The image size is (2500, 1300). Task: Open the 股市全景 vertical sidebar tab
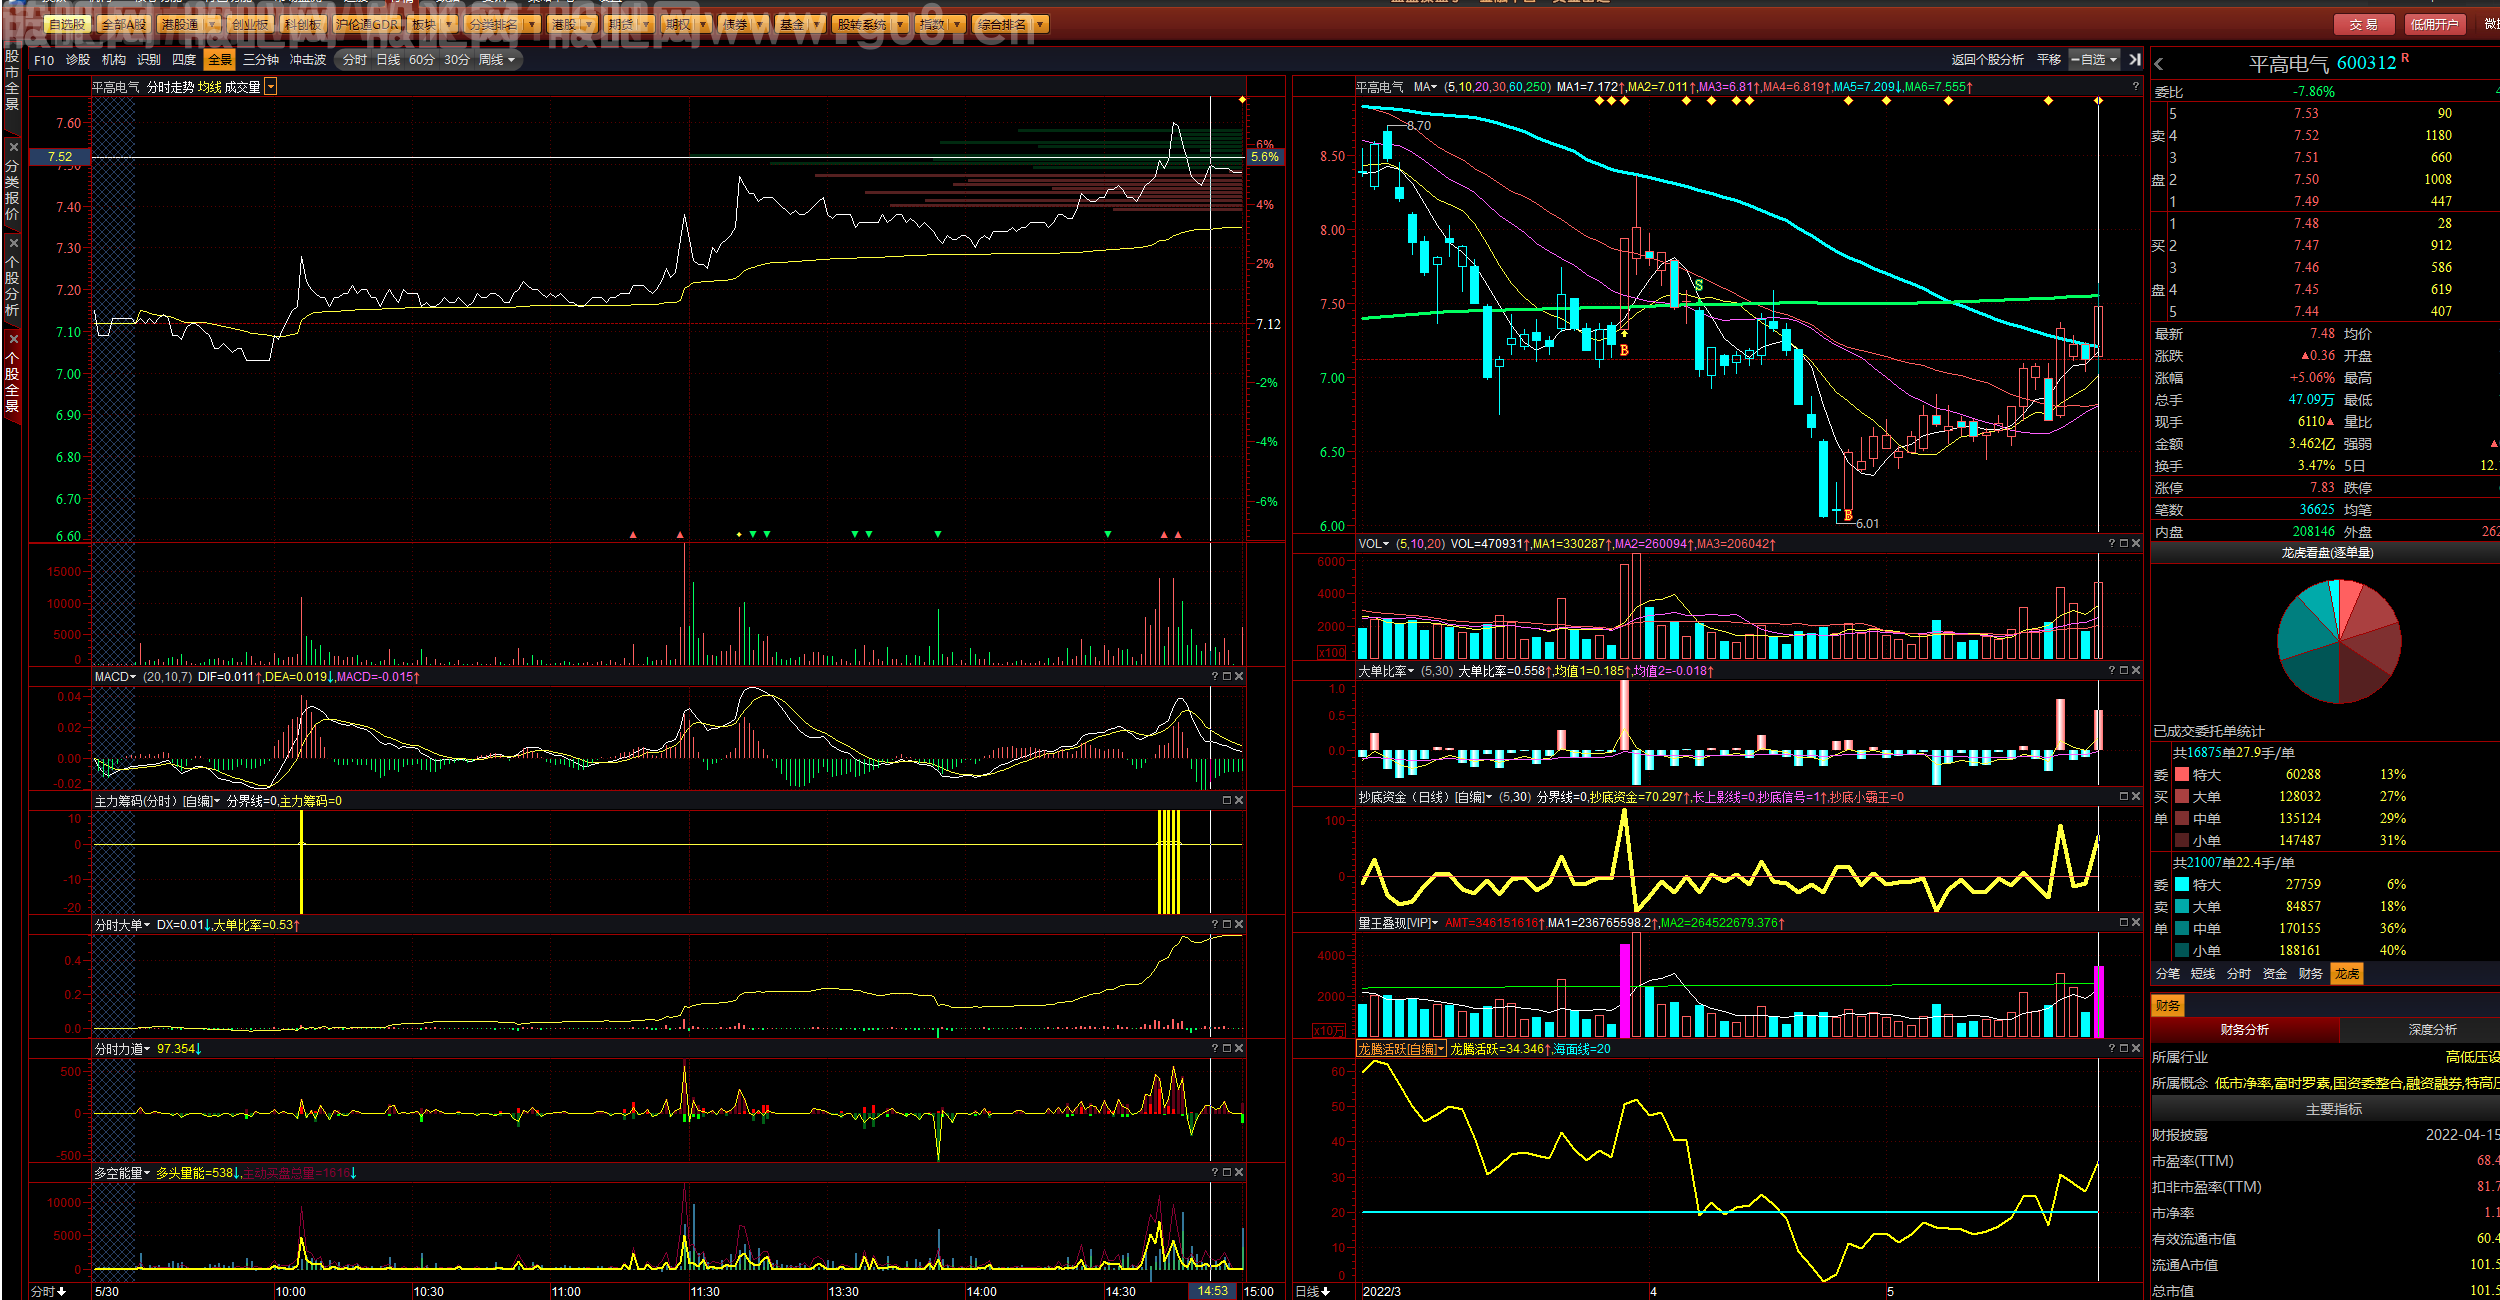pos(12,80)
